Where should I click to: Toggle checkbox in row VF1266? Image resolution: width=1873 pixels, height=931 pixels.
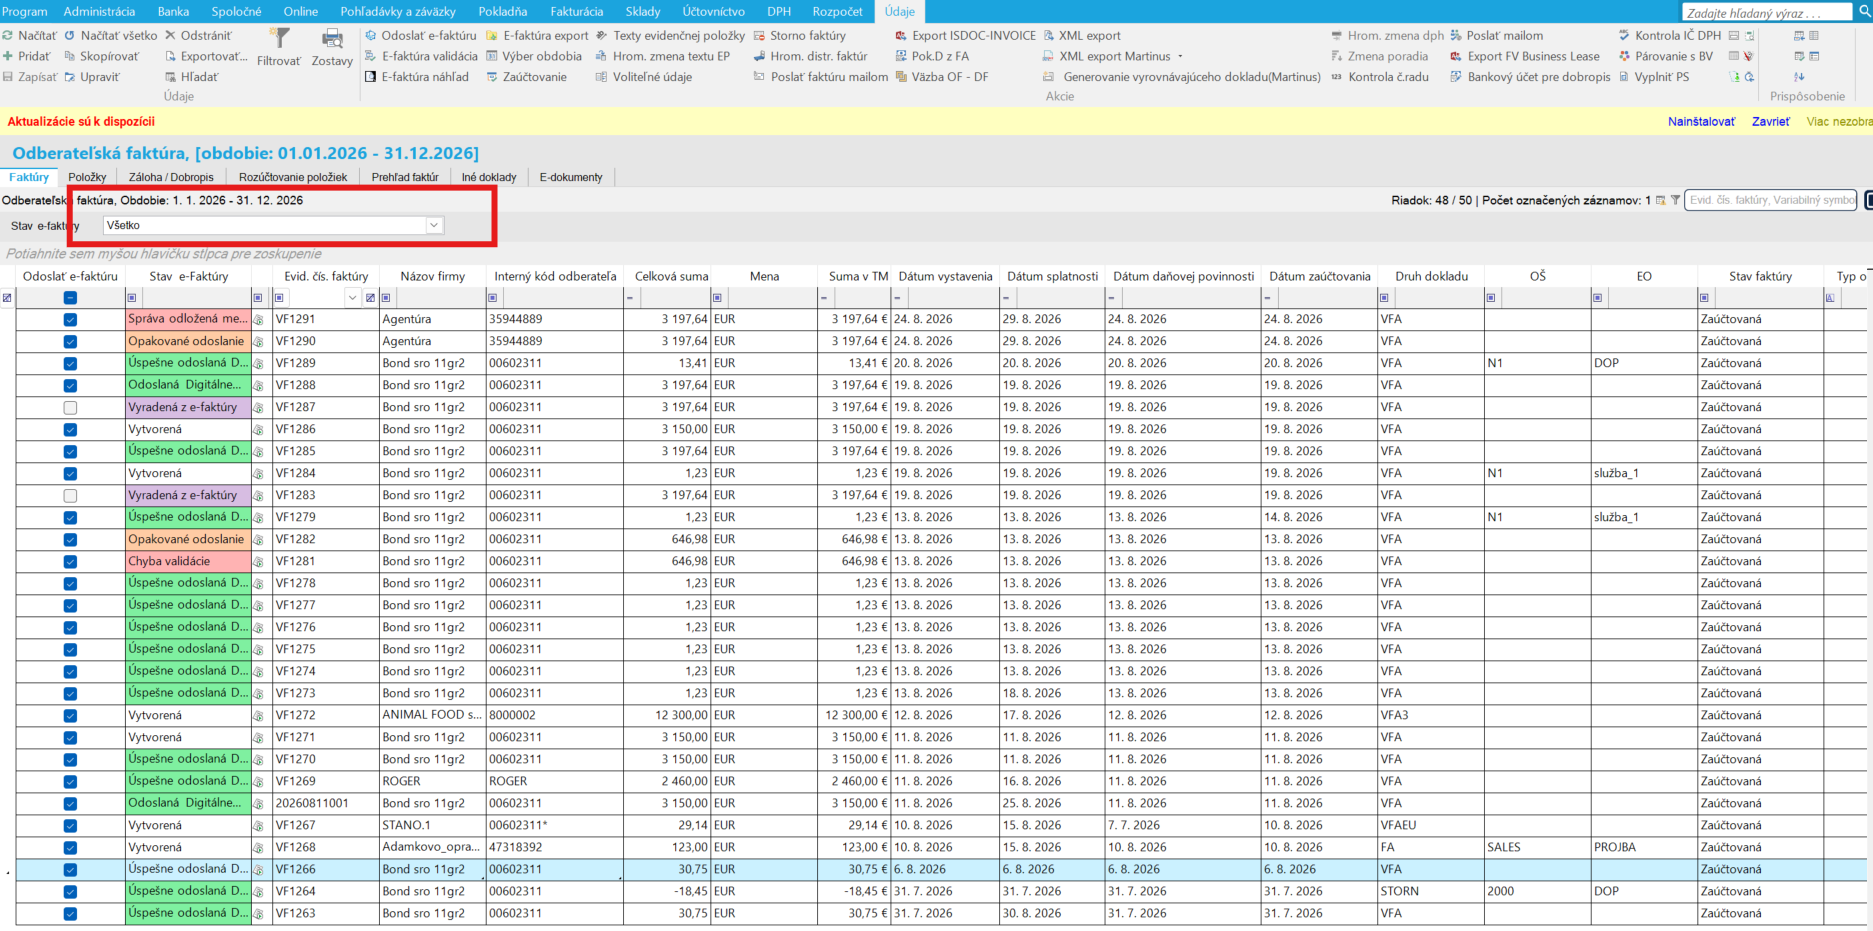tap(70, 870)
